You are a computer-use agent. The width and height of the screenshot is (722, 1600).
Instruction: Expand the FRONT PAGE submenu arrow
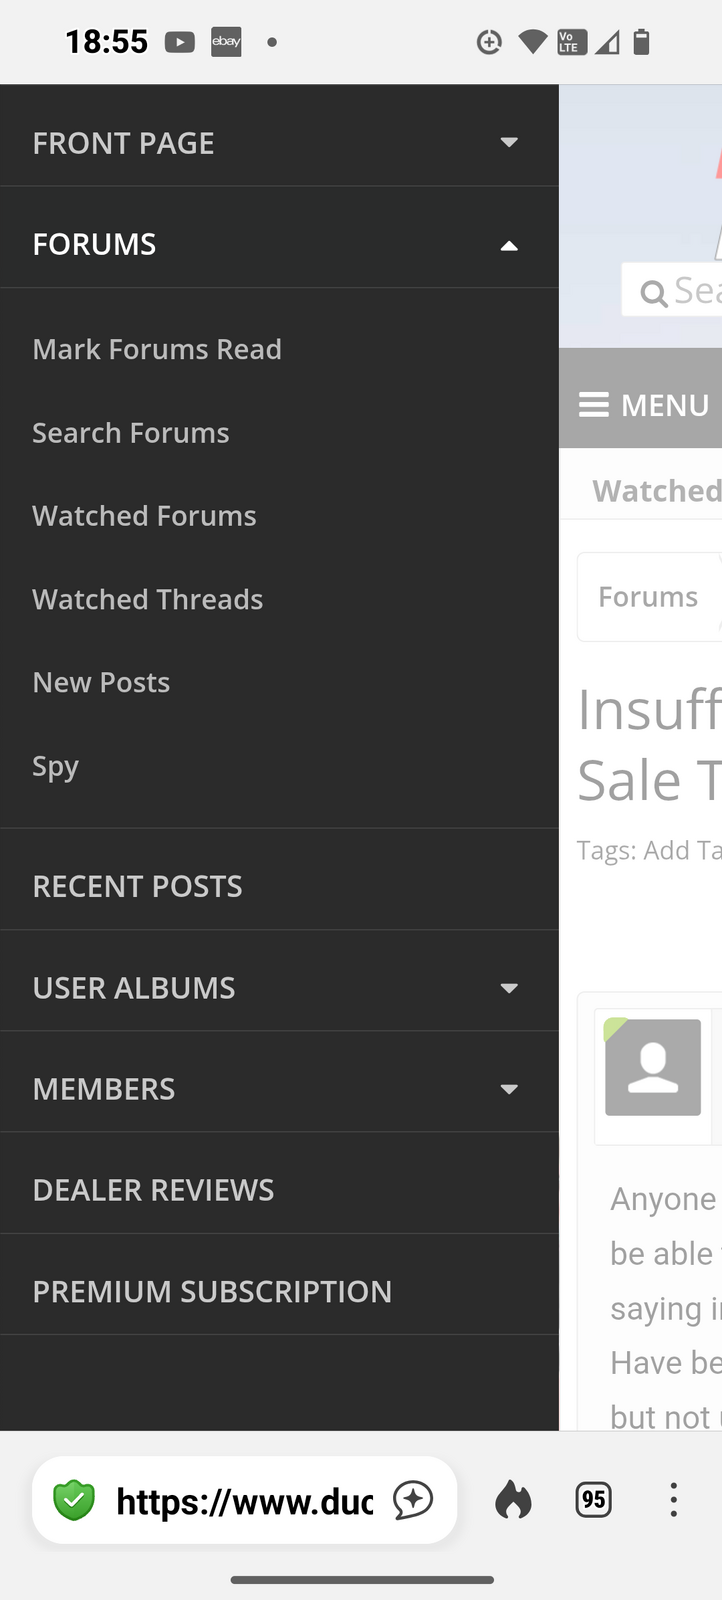click(x=509, y=143)
